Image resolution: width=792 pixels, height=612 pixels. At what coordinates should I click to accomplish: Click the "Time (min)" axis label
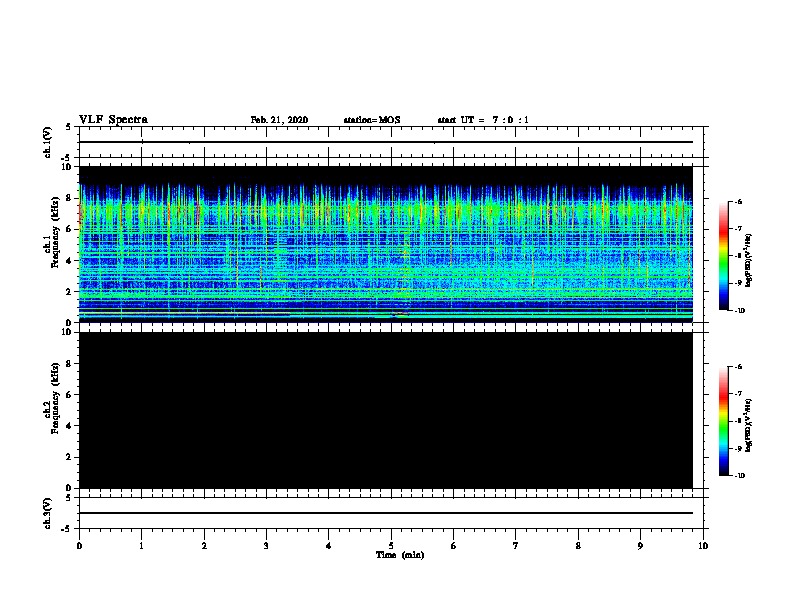400,555
